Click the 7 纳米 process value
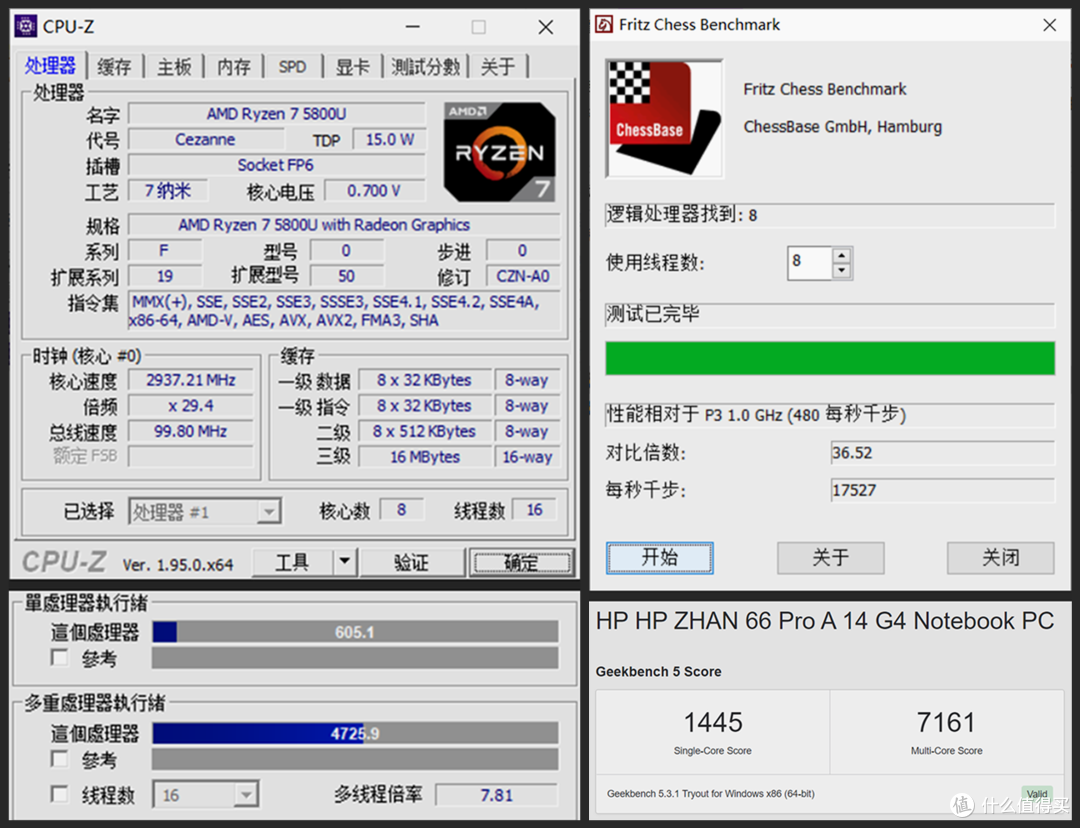Screen dimensions: 1080x828 [x=167, y=191]
